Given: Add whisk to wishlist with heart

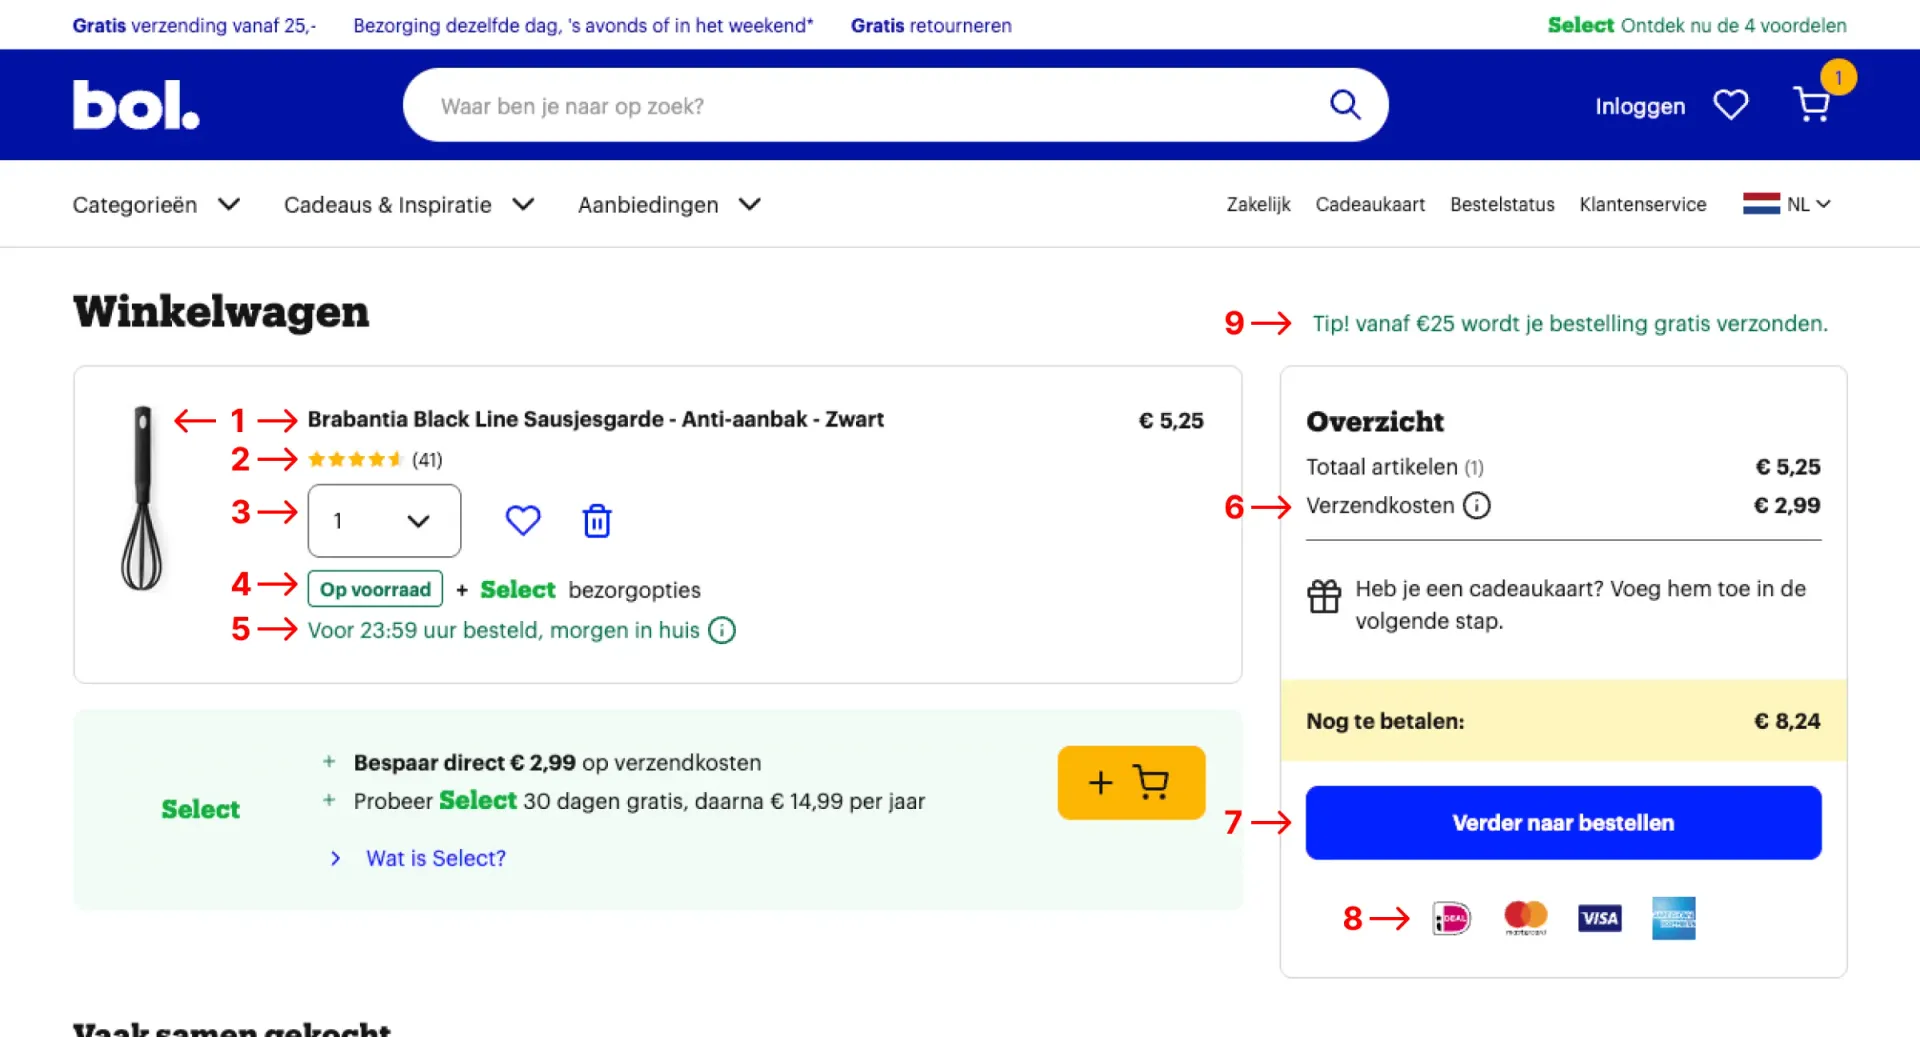Looking at the screenshot, I should 523,520.
